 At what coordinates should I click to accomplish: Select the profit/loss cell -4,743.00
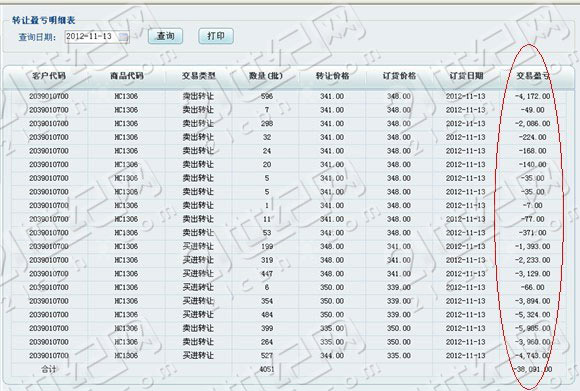click(x=533, y=356)
